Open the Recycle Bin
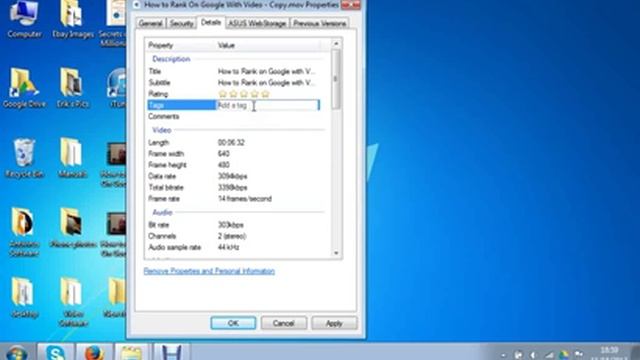 [24, 158]
